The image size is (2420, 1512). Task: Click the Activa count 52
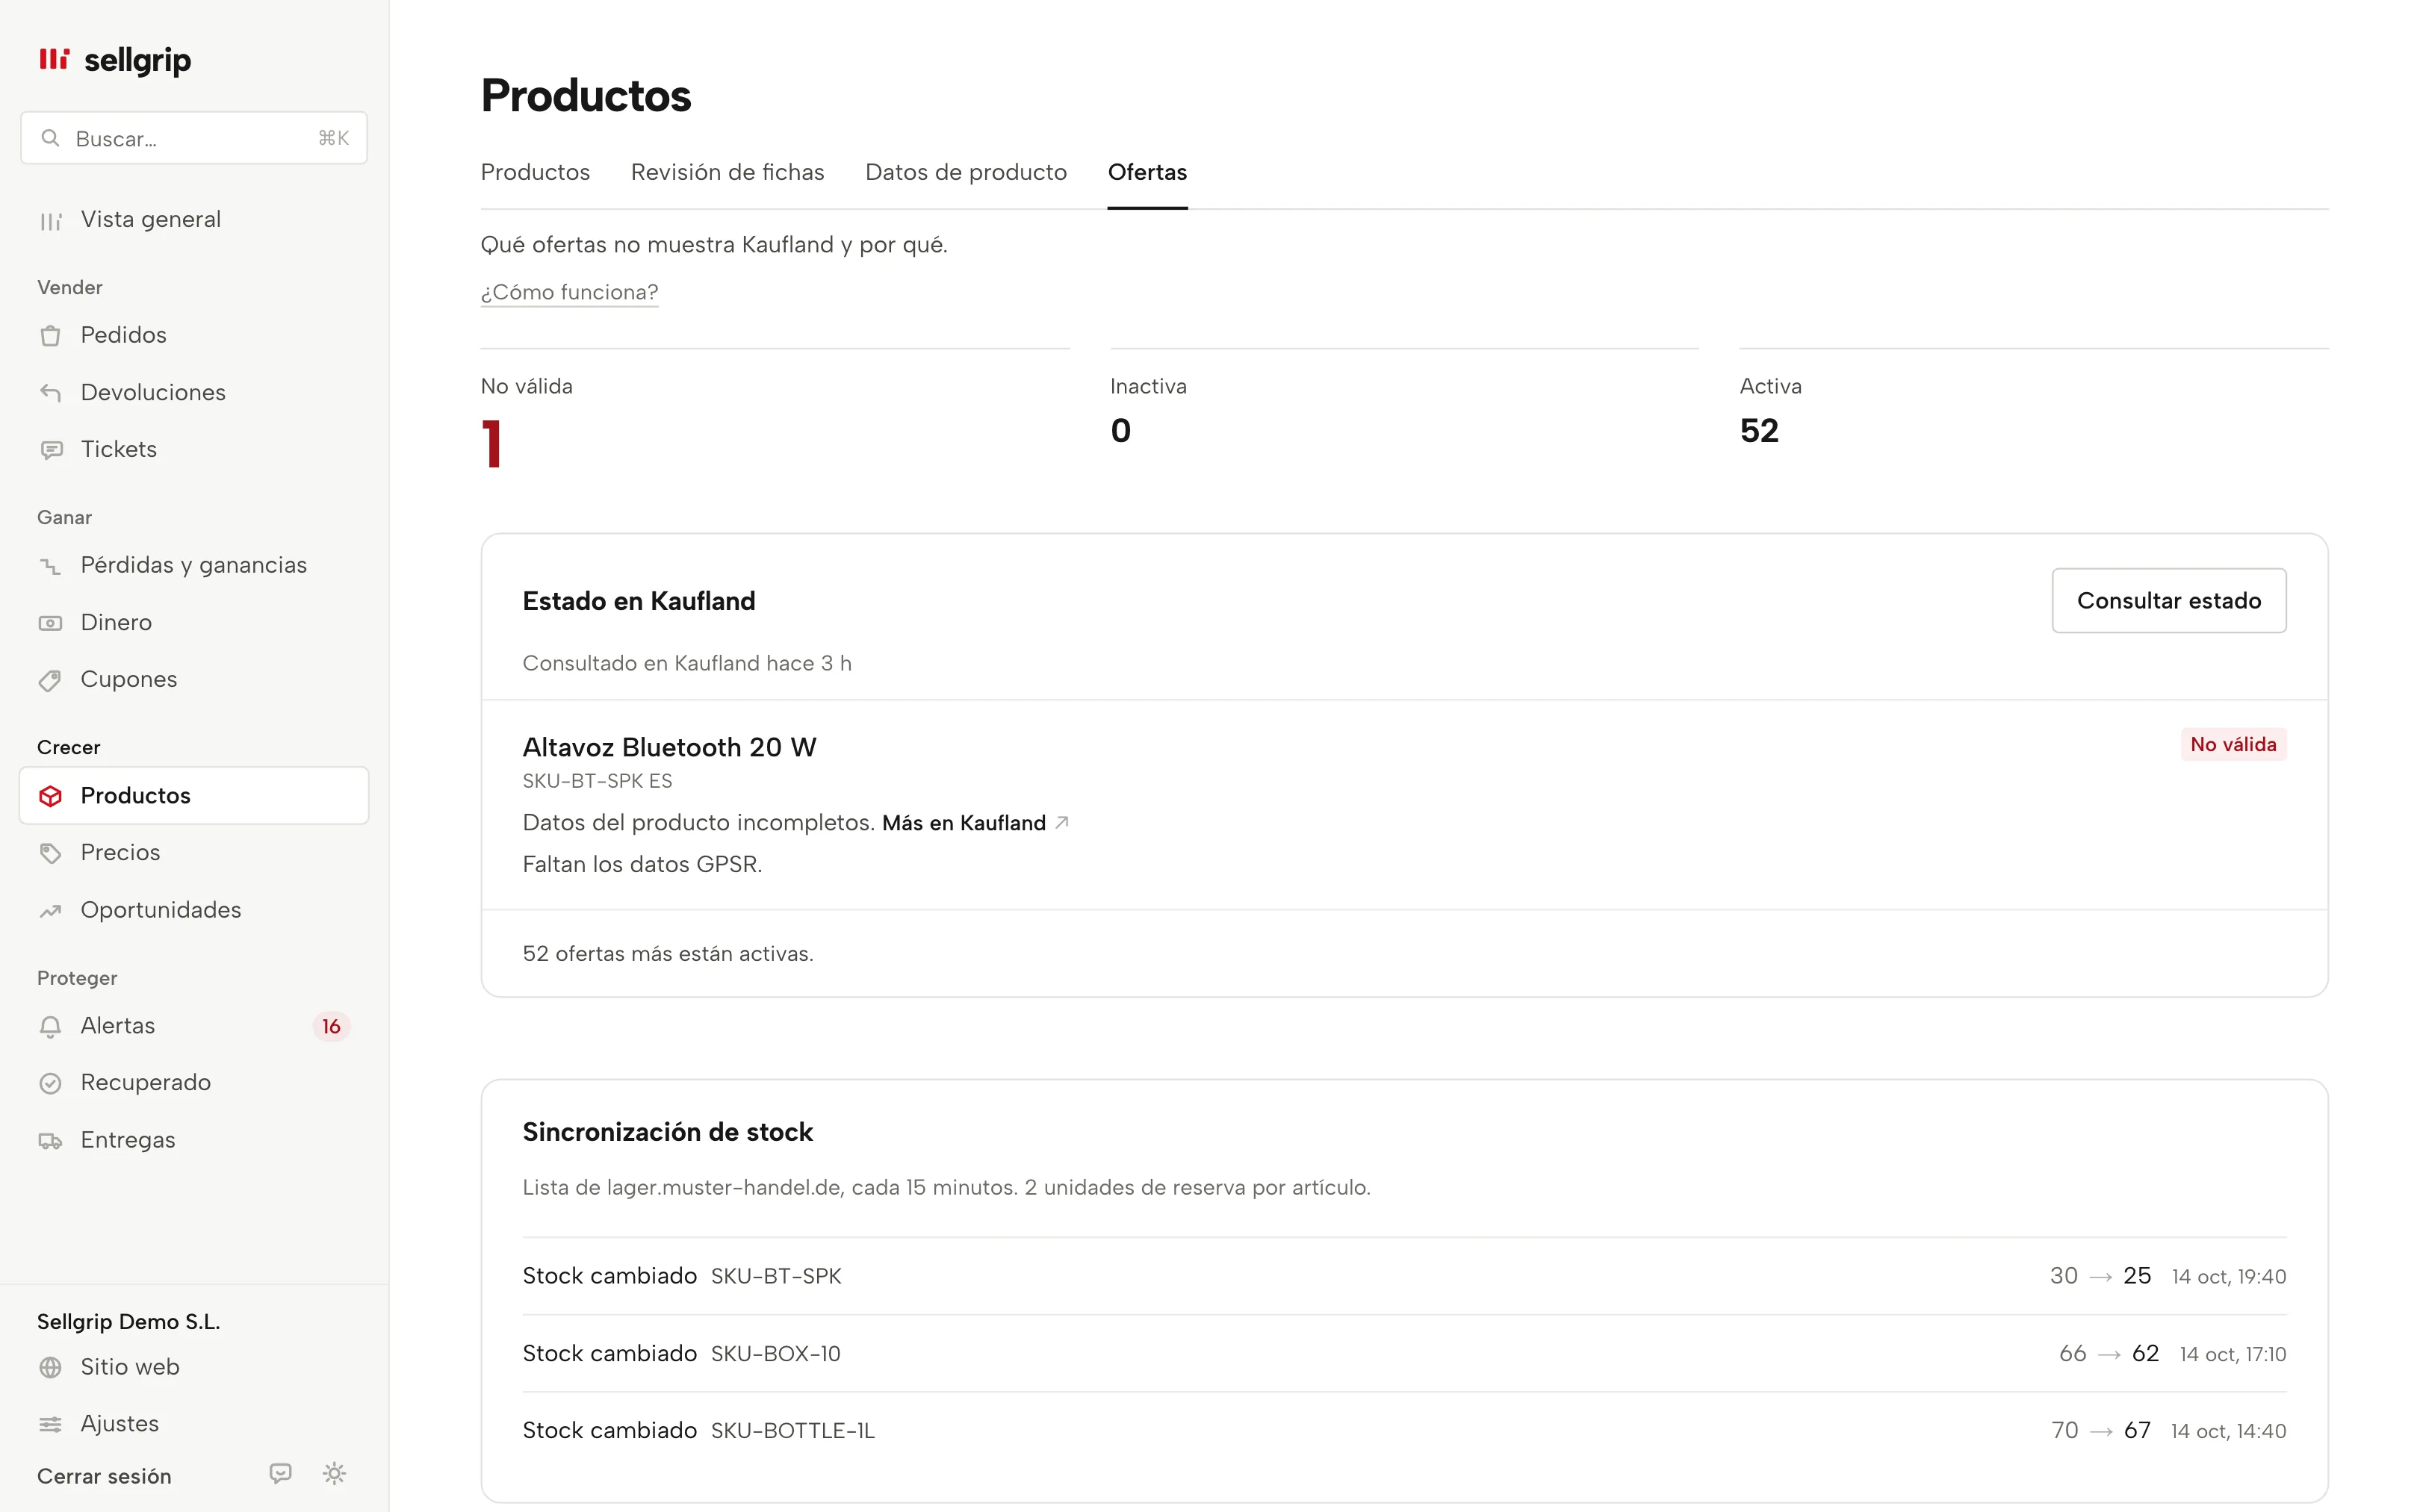click(1759, 431)
